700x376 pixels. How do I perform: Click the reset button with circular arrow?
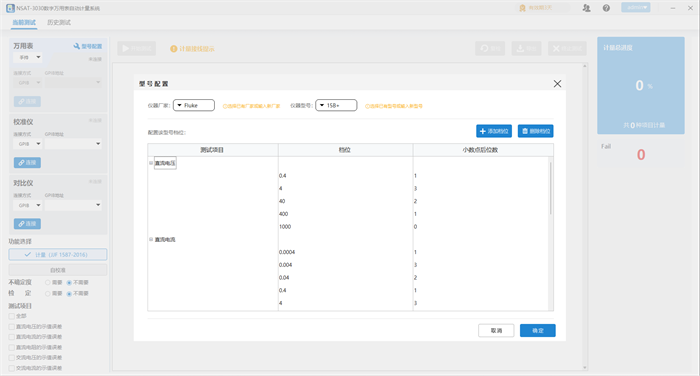point(490,48)
